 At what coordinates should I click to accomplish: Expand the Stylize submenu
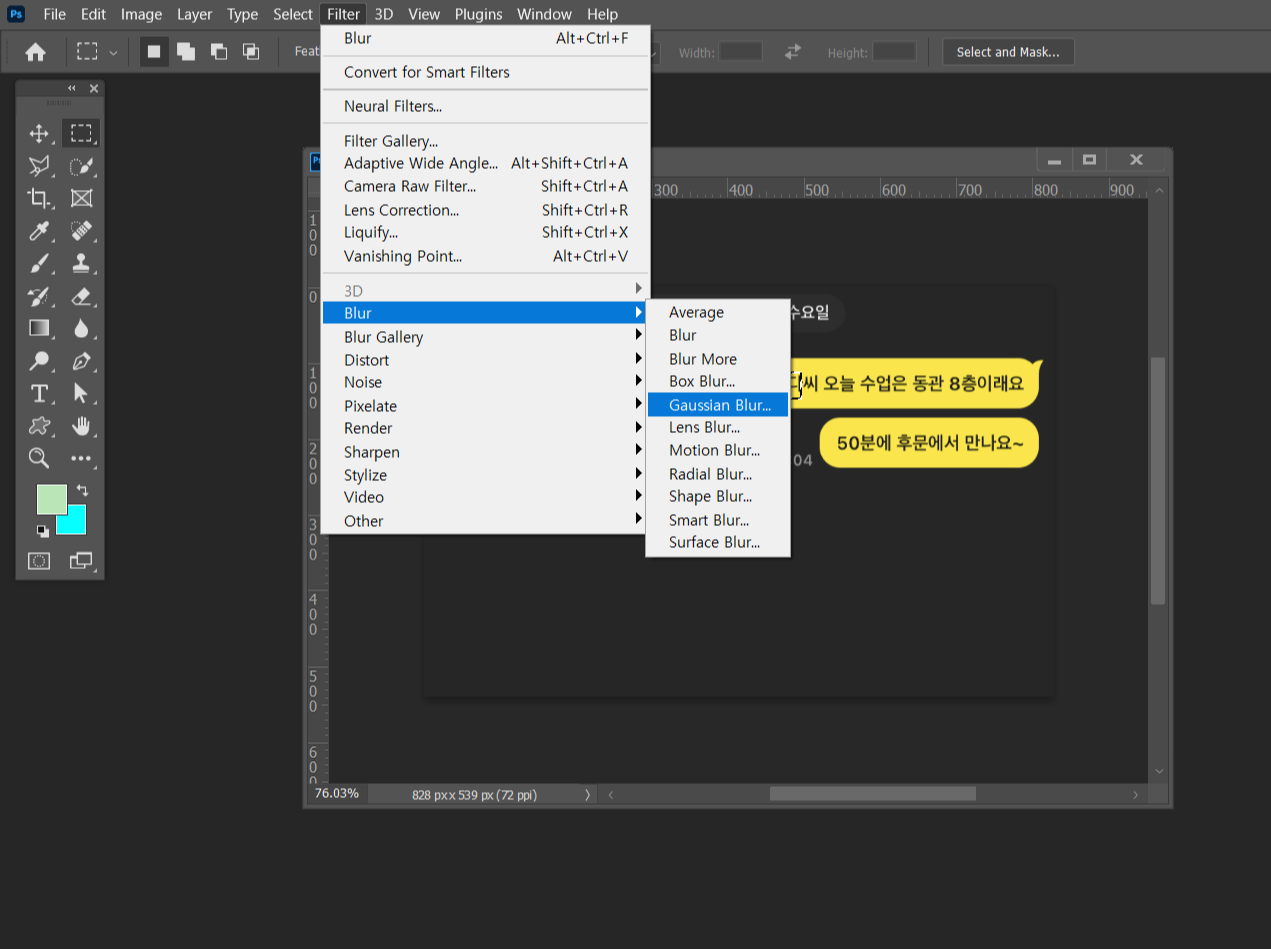(x=484, y=475)
